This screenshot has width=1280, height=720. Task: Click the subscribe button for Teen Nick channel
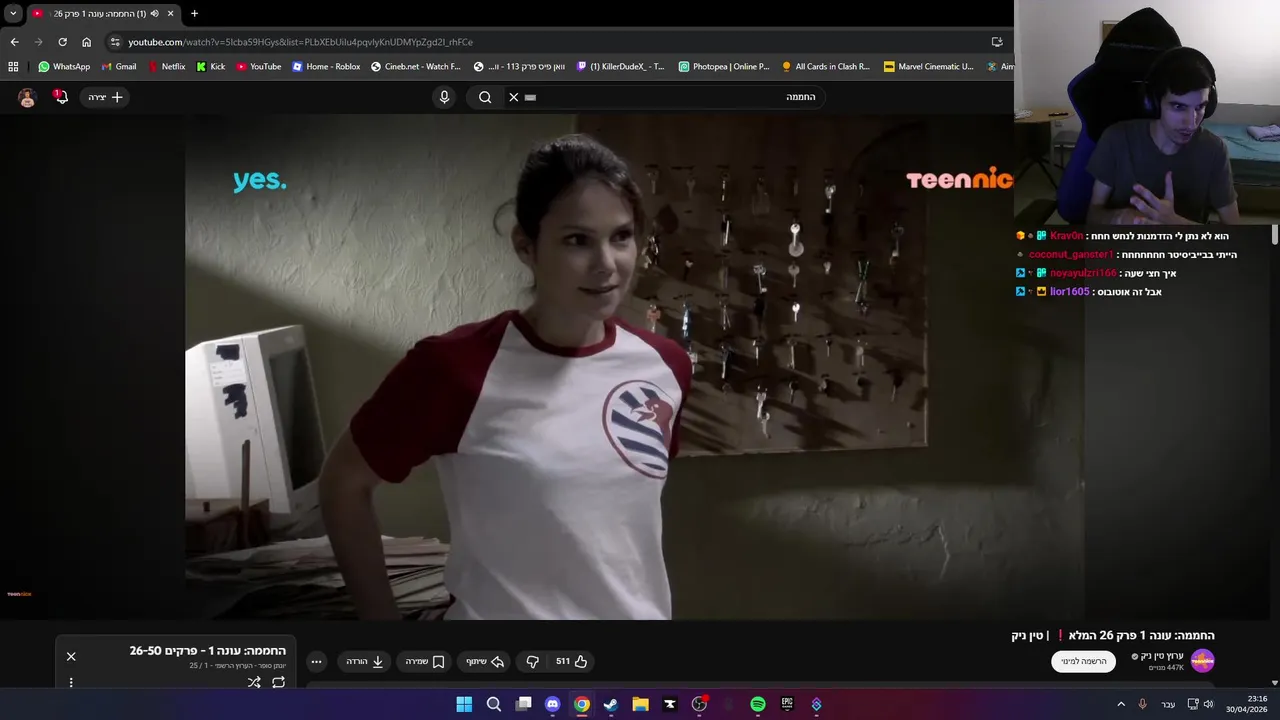[1083, 661]
